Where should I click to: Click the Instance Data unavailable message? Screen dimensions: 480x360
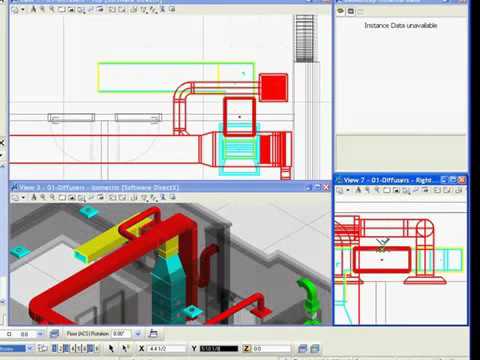click(400, 25)
